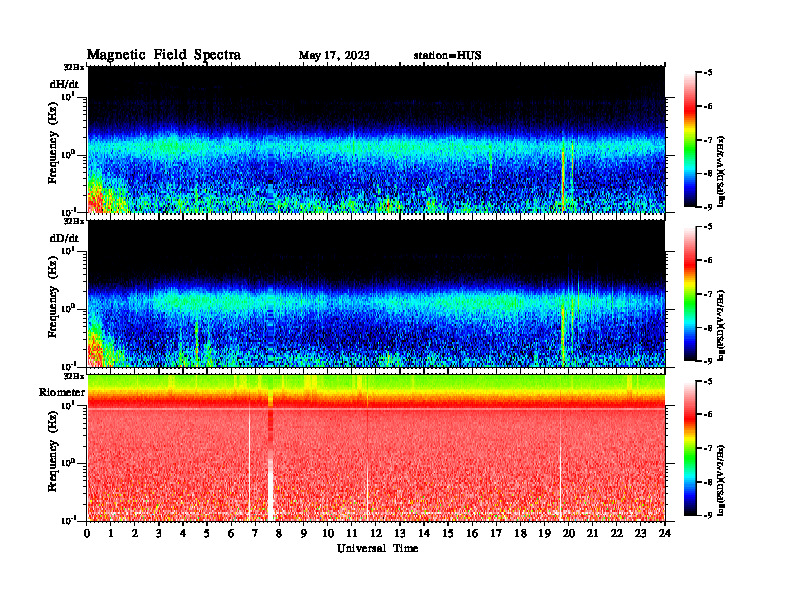792x612 pixels.
Task: Click the "Magnetic Field Spectra" title
Action: 164,55
